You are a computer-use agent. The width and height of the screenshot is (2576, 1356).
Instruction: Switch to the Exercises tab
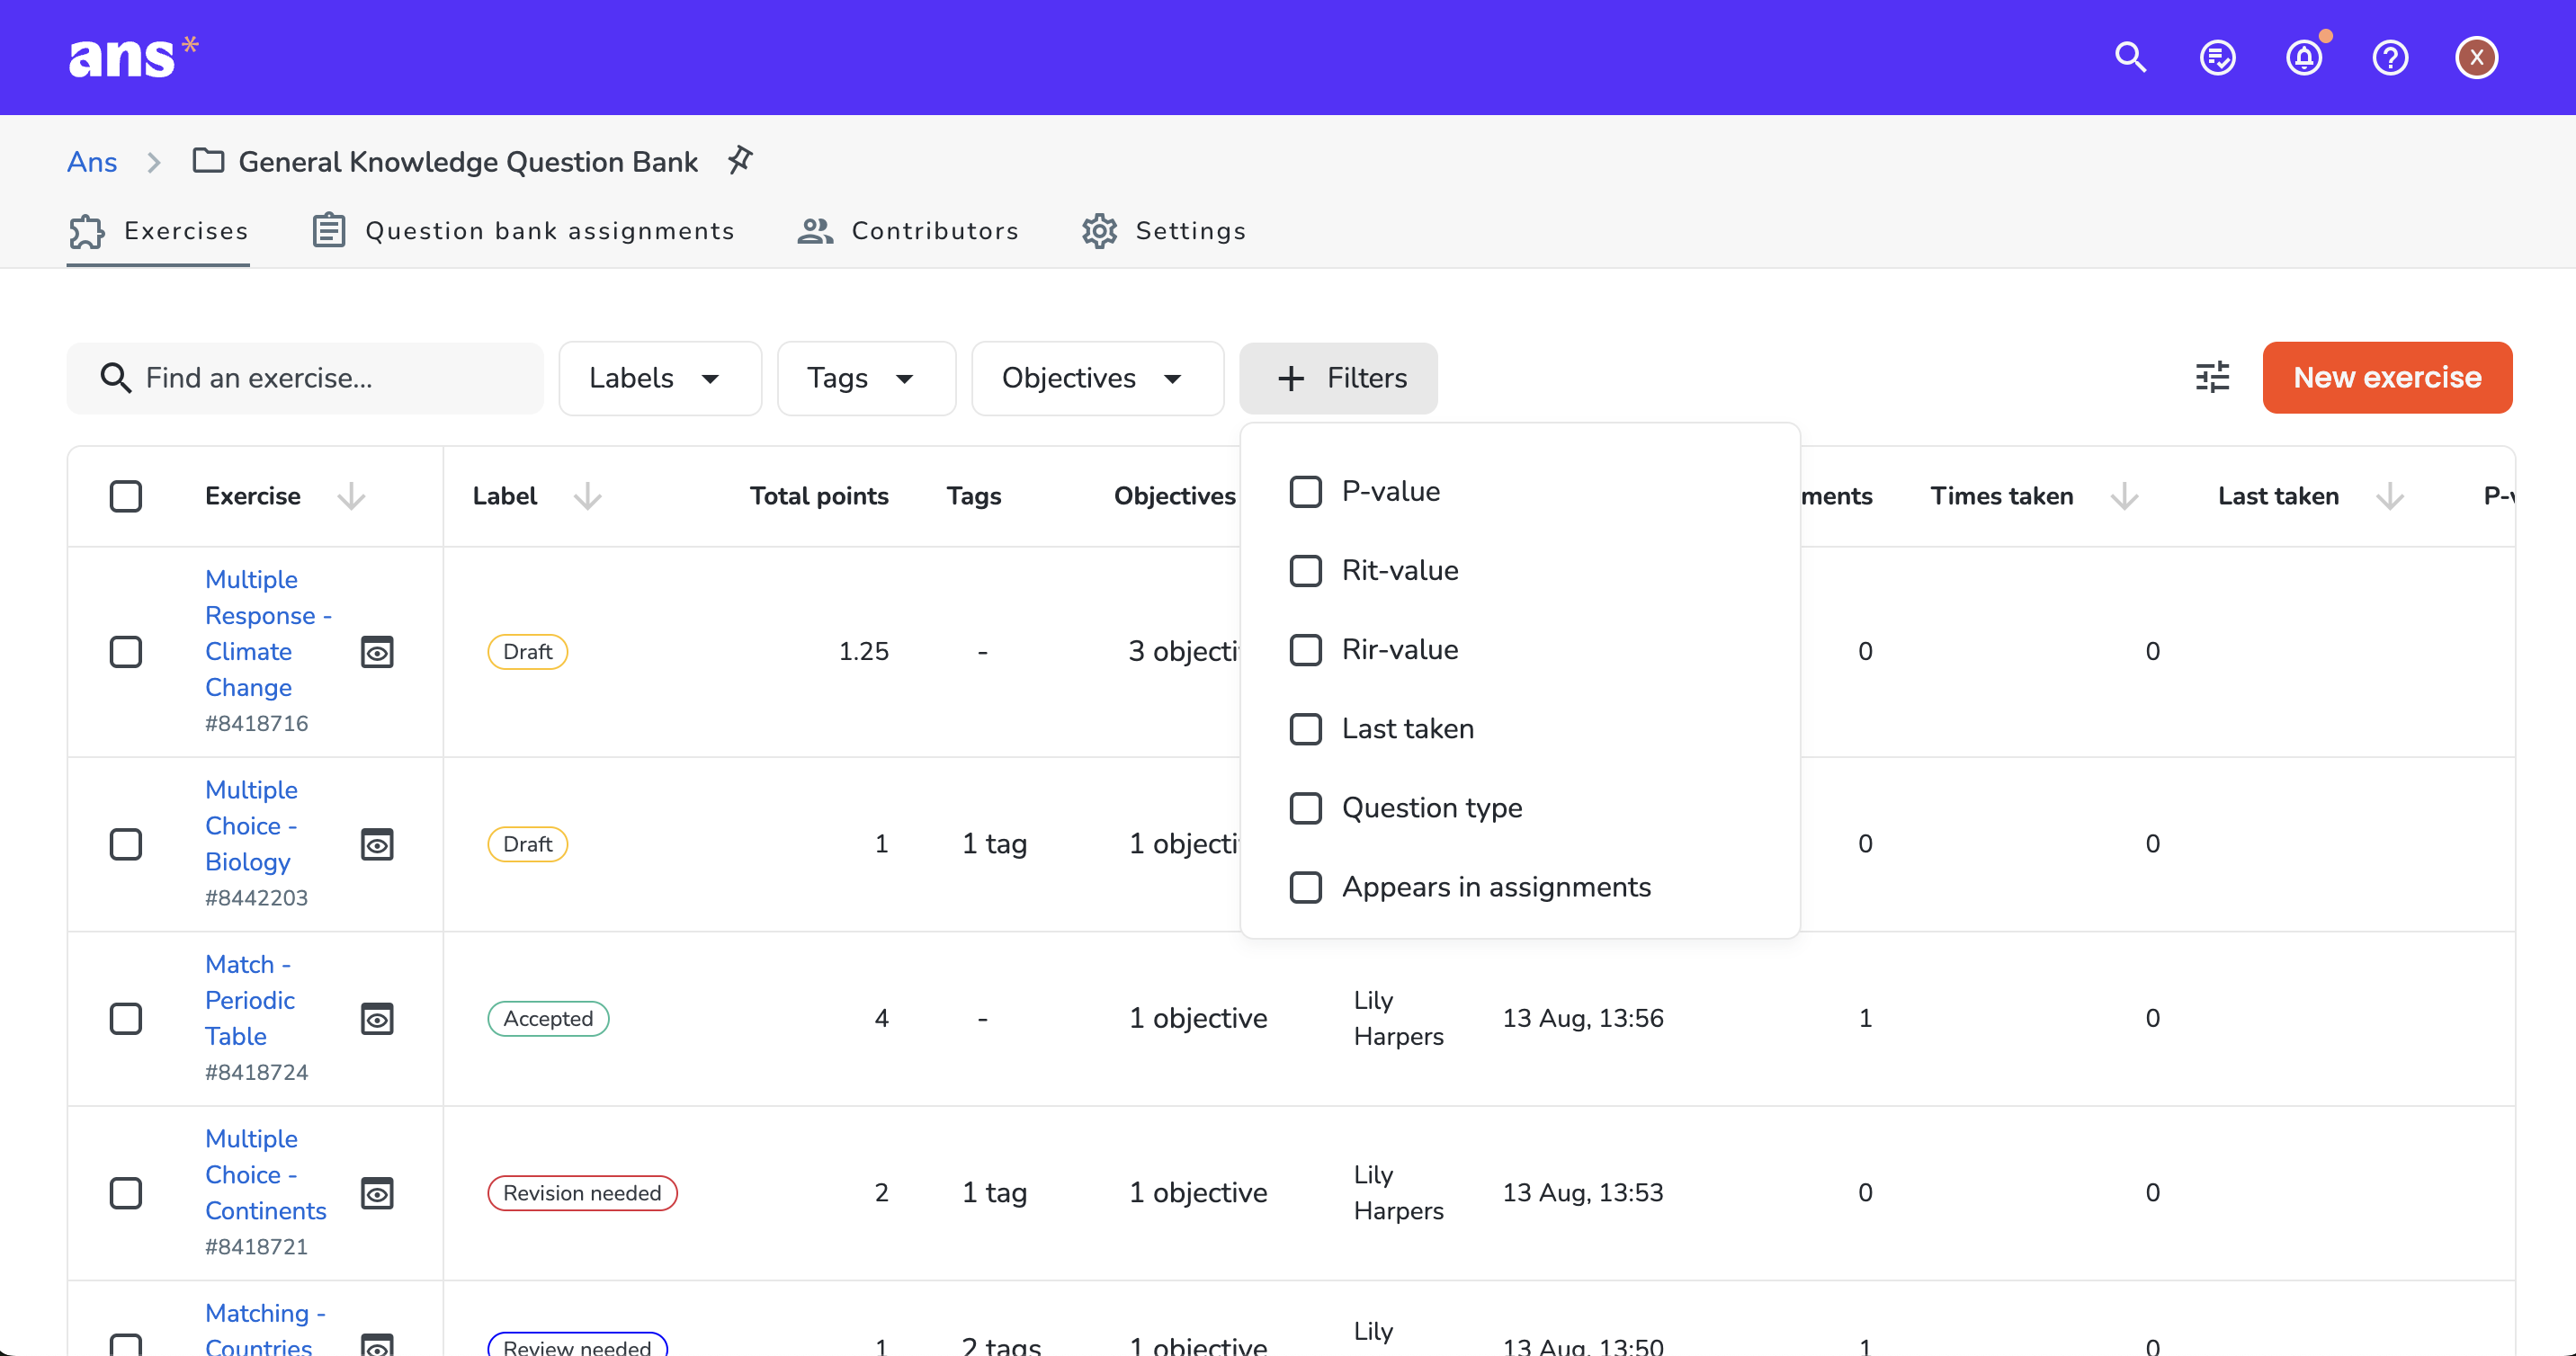pyautogui.click(x=158, y=231)
